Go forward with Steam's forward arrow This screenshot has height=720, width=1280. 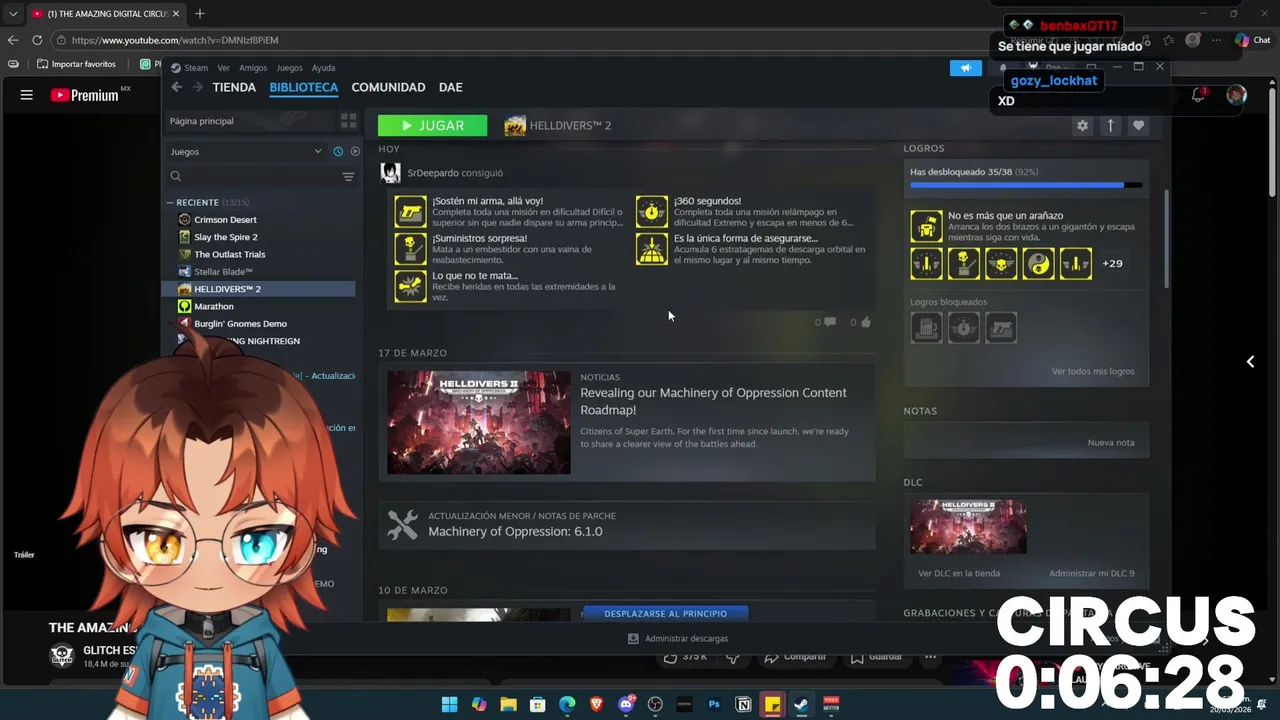[198, 87]
